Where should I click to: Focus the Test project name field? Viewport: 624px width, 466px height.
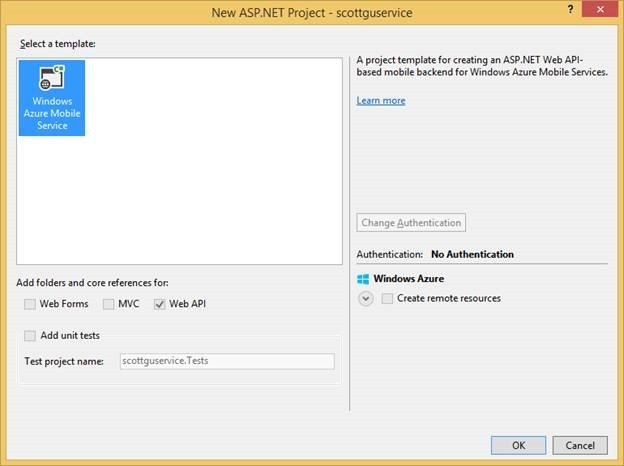click(x=225, y=361)
